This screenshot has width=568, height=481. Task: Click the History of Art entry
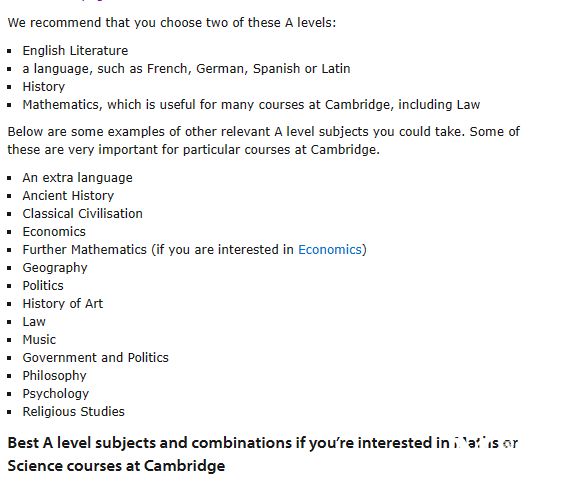pos(63,304)
